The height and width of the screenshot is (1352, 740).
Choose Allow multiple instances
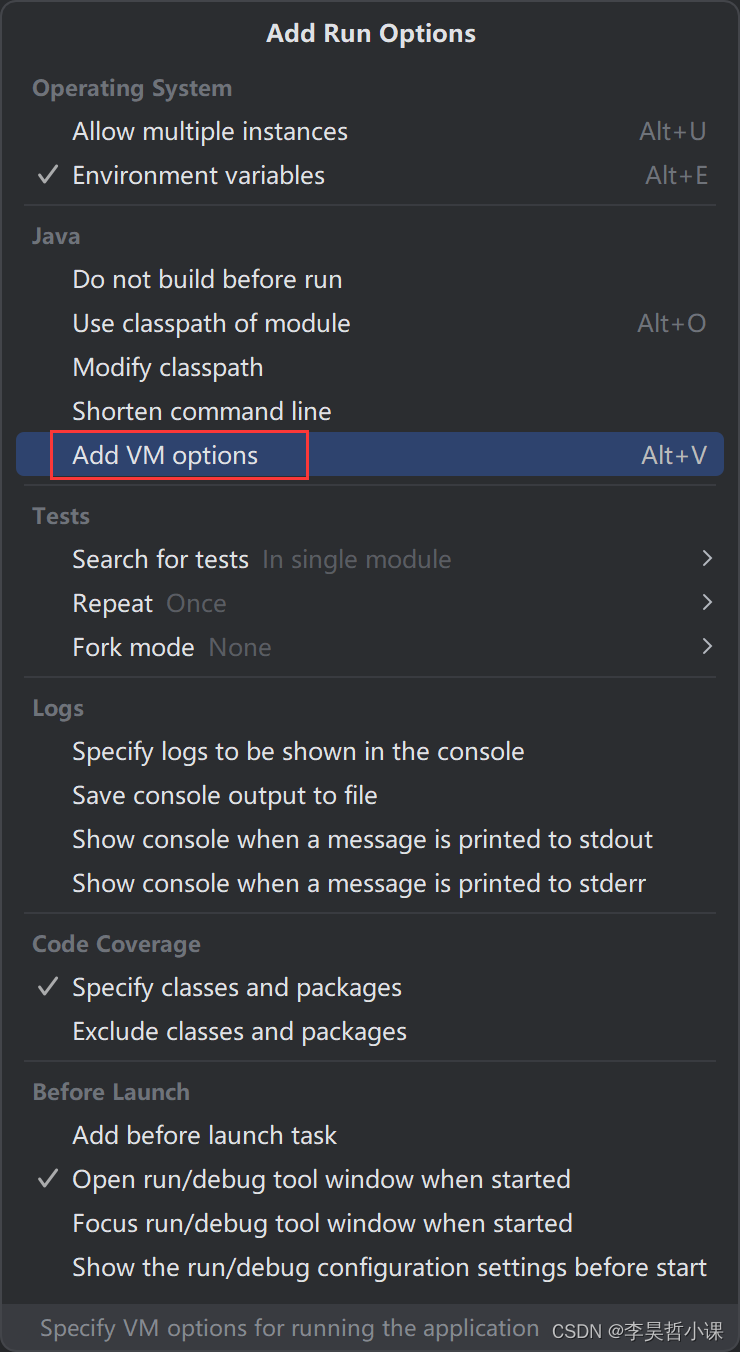(x=370, y=131)
